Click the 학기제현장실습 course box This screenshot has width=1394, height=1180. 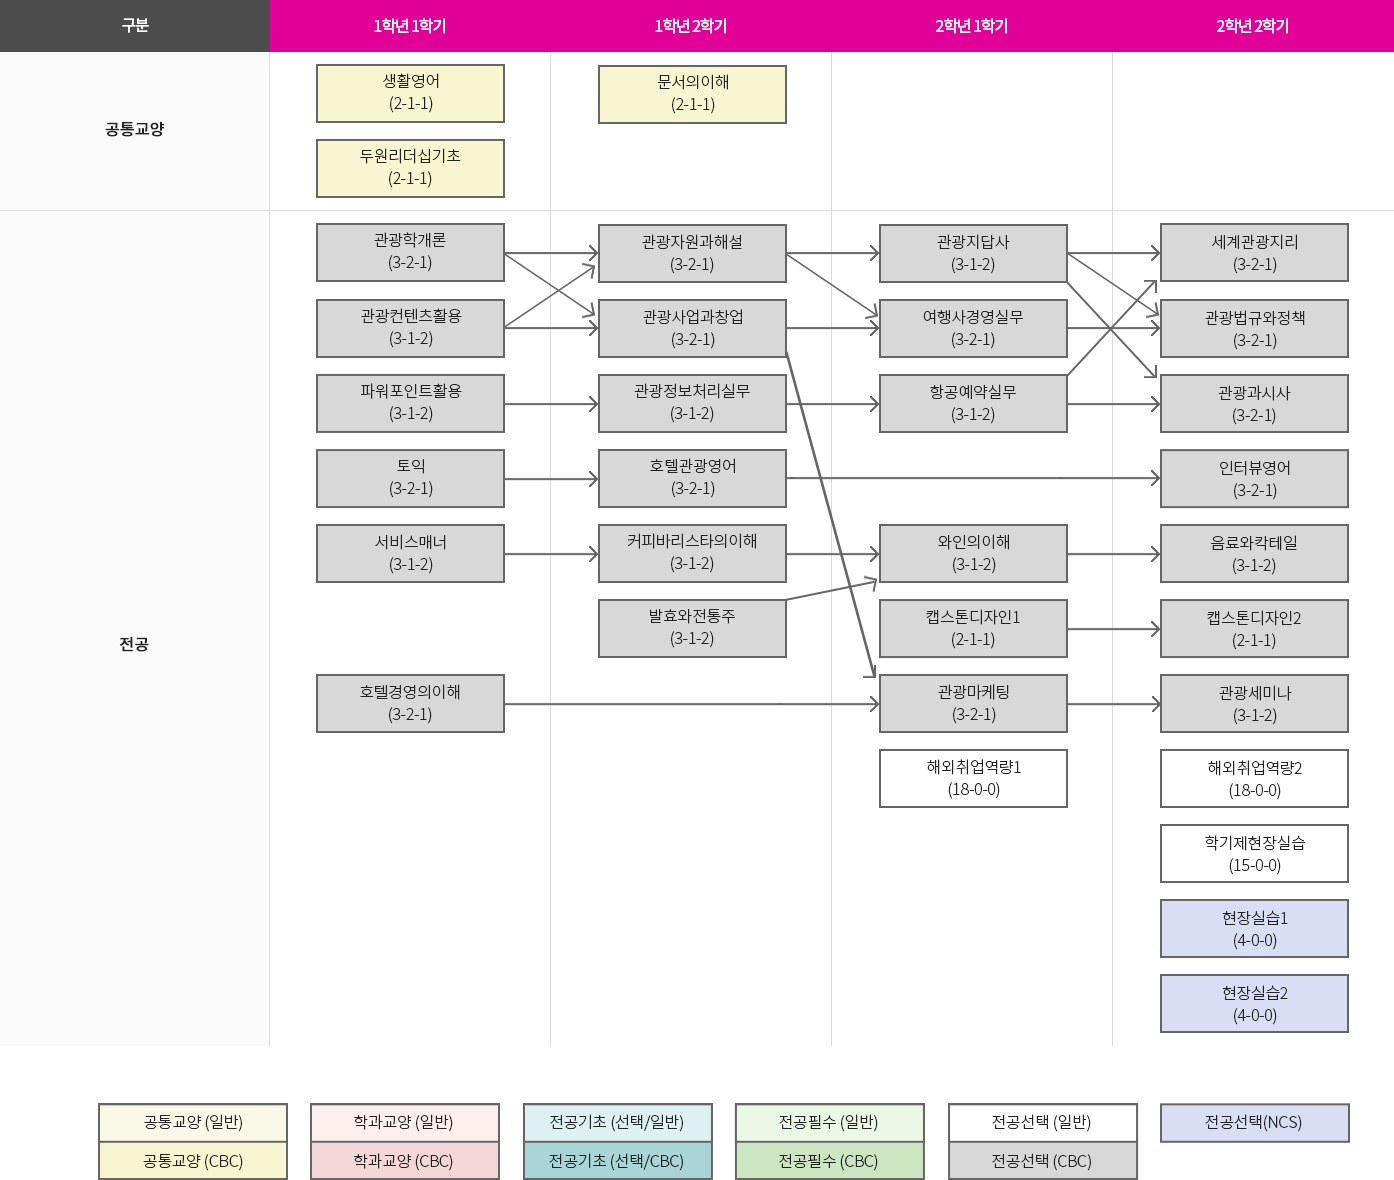point(1254,853)
